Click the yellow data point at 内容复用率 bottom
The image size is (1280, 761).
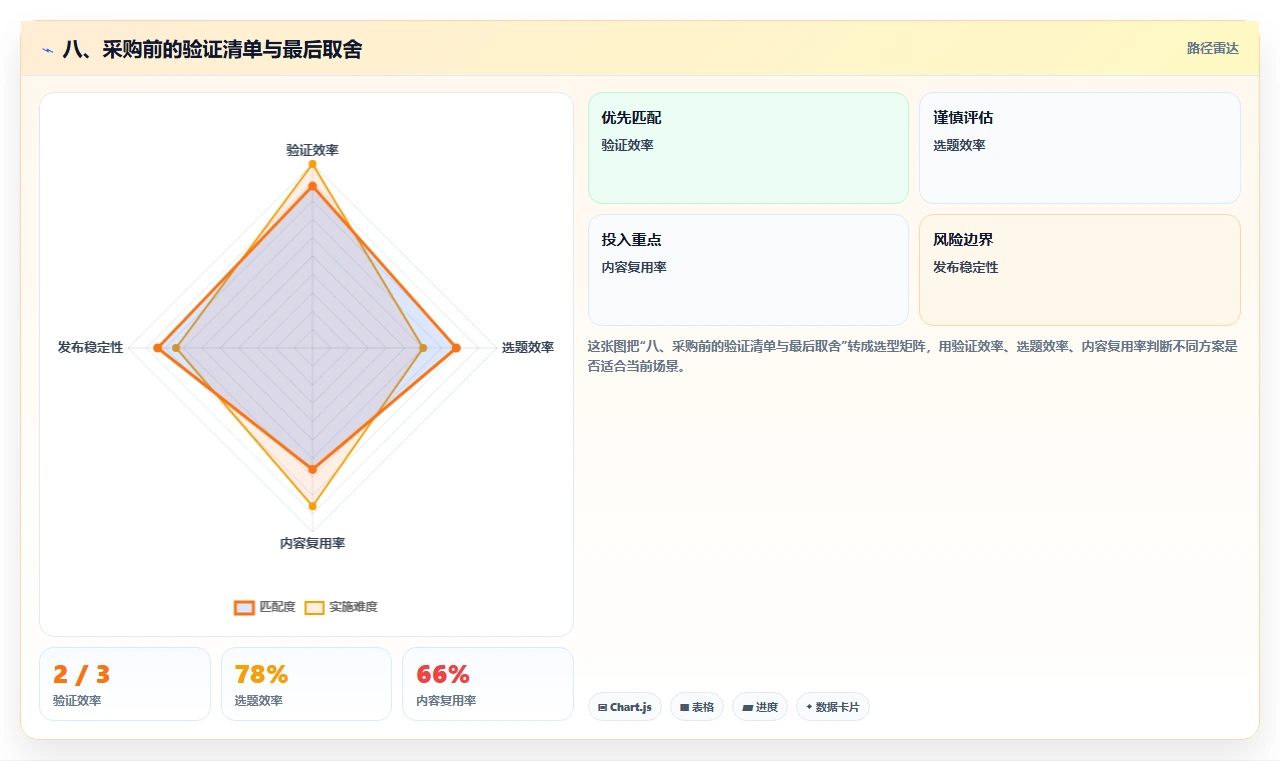(312, 506)
